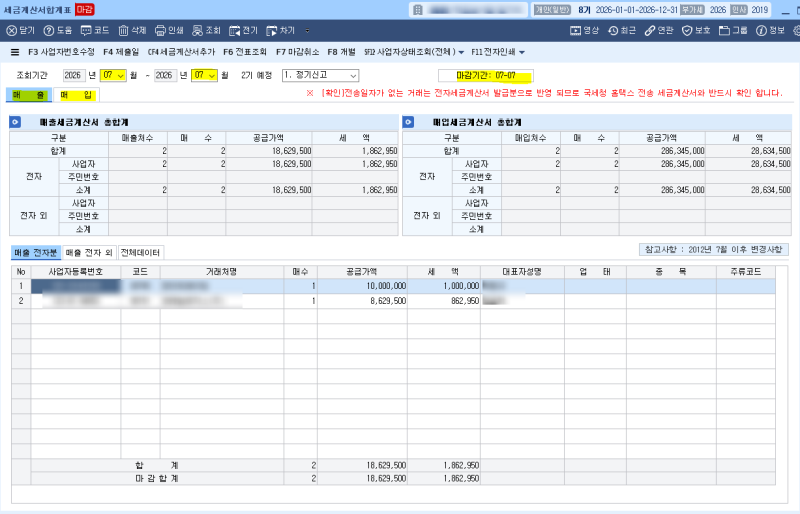
Task: Click the 종목 column header
Action: [x=671, y=272]
